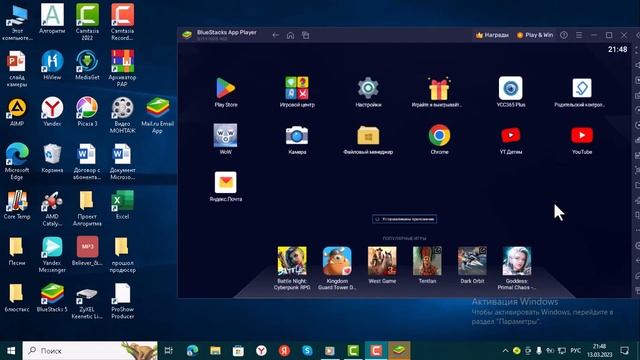Launch Chrome inside BlueStacks
Screen dimensions: 640x360
(439, 136)
